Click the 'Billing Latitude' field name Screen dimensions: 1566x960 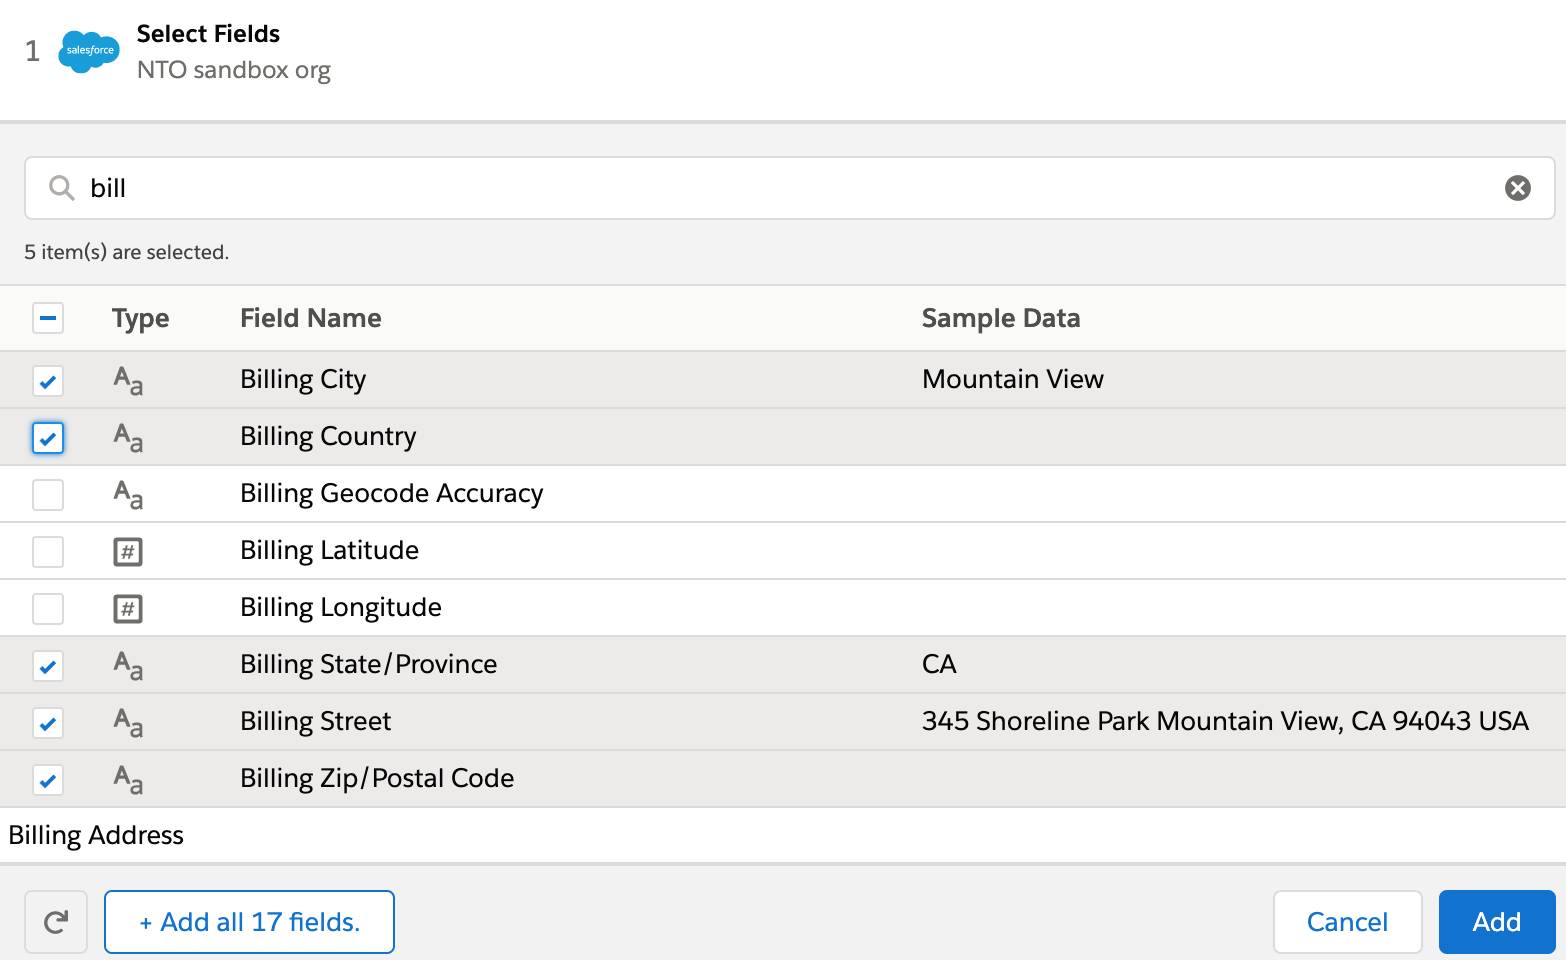(x=329, y=551)
